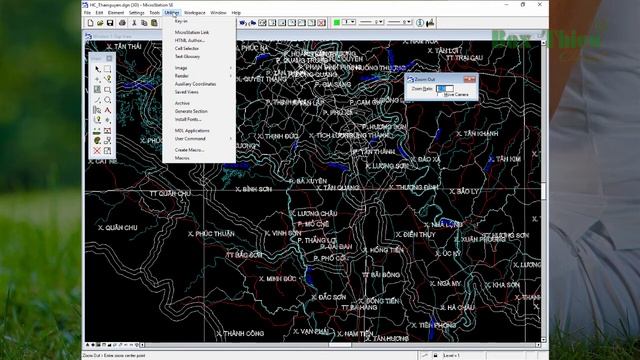The width and height of the screenshot is (640, 360).
Task: Select the Delete Element red cross tool
Action: point(97,151)
